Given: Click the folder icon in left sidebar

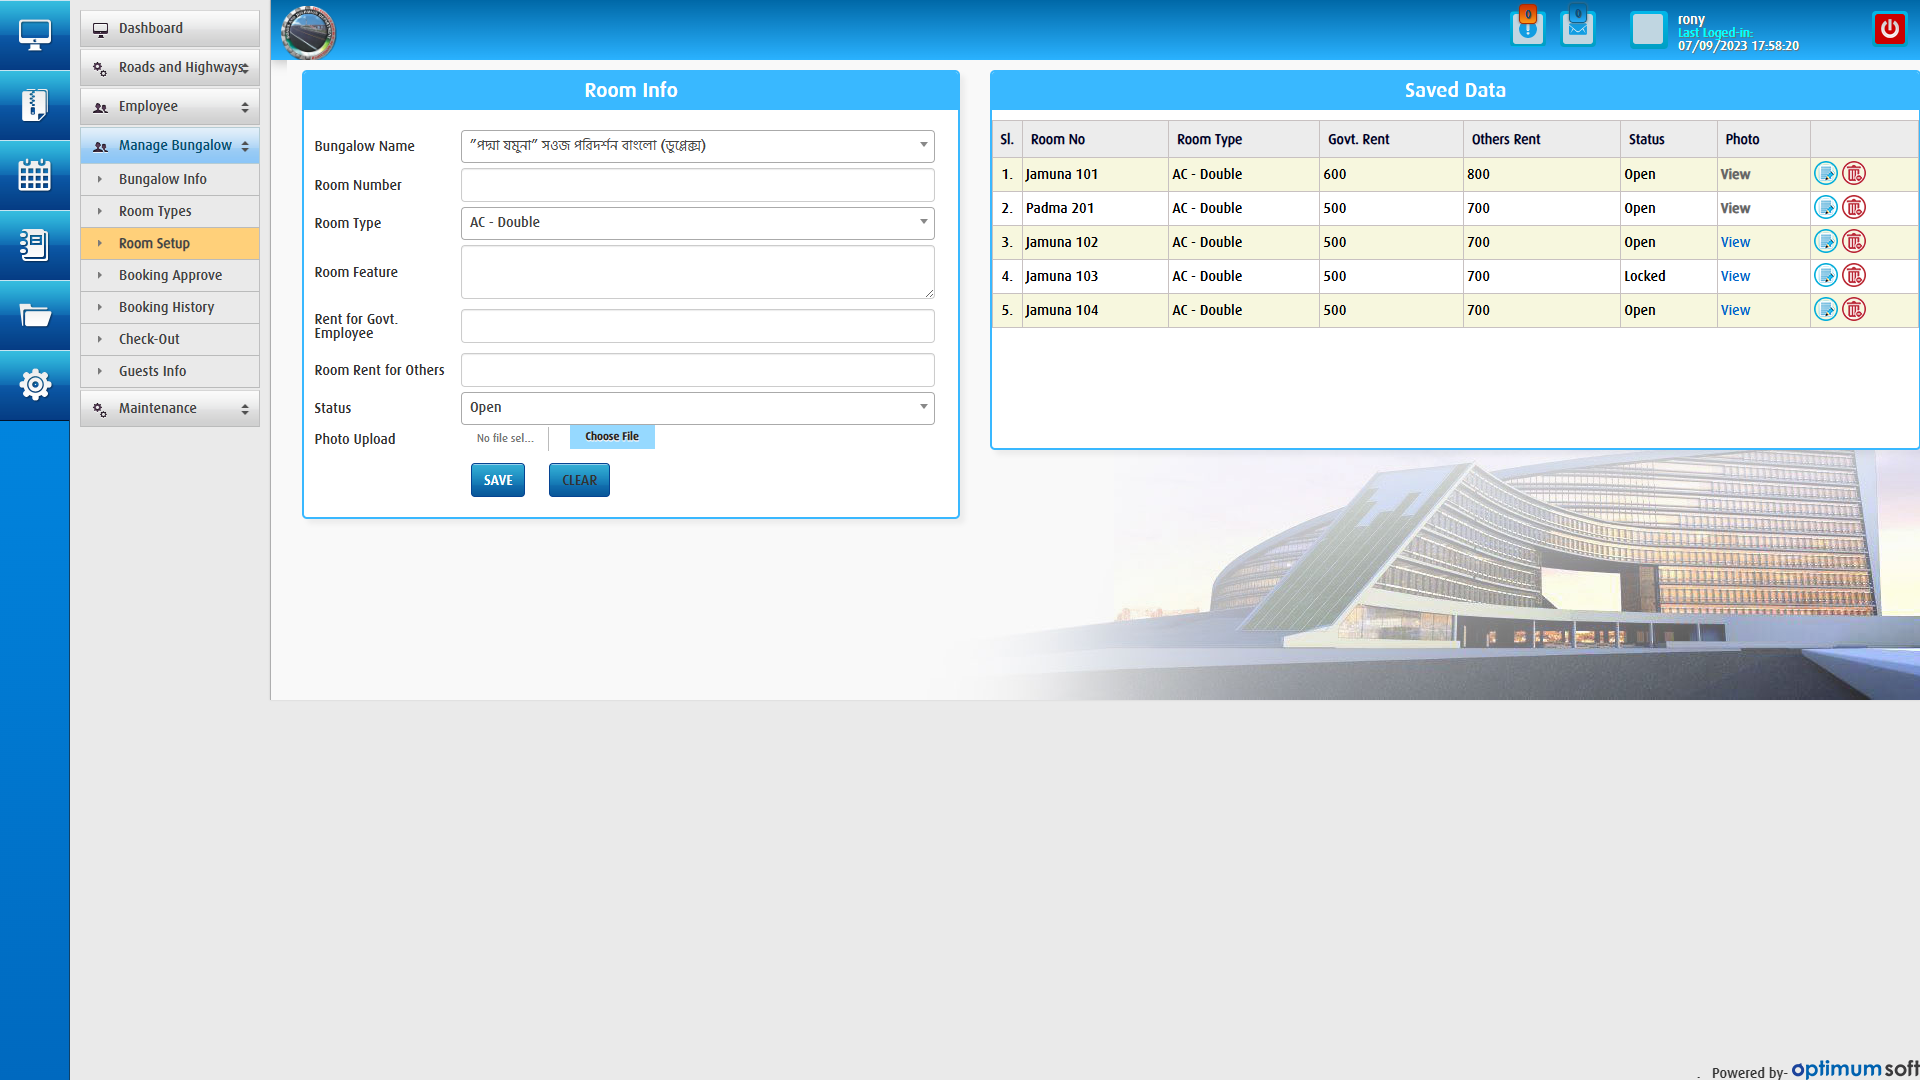Looking at the screenshot, I should pyautogui.click(x=35, y=316).
